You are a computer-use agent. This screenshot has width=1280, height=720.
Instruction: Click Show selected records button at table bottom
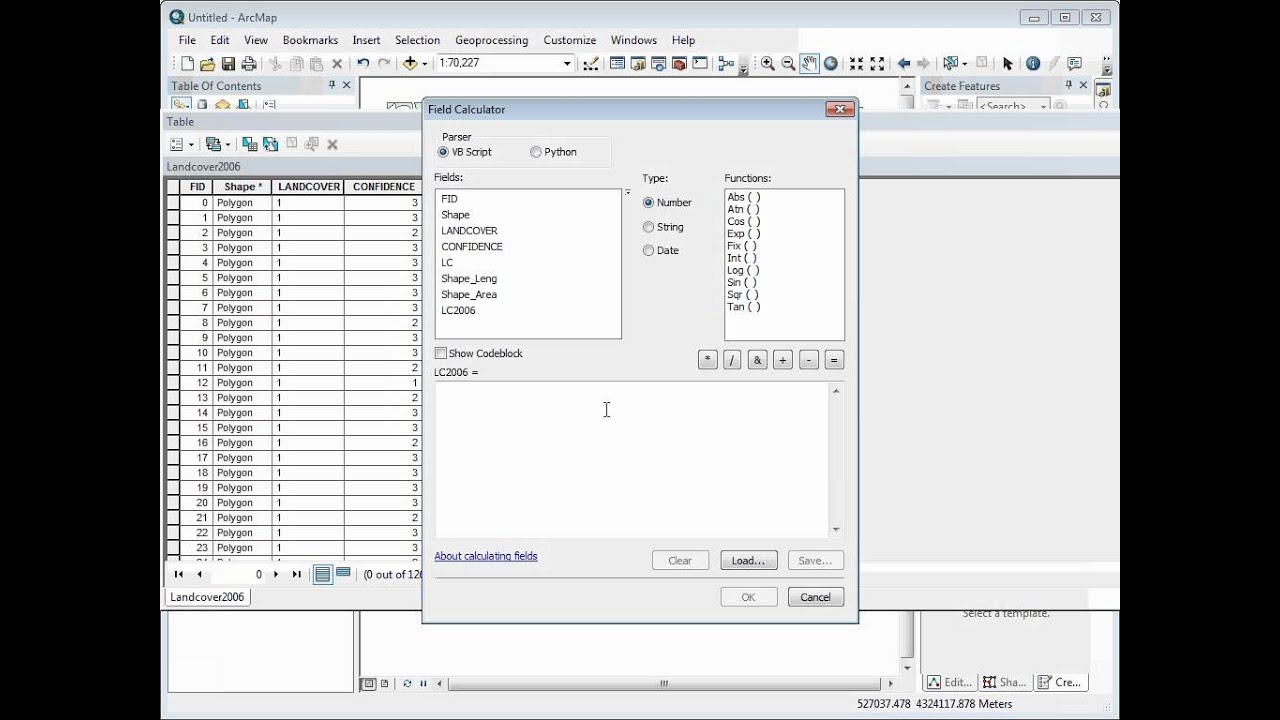coord(343,574)
